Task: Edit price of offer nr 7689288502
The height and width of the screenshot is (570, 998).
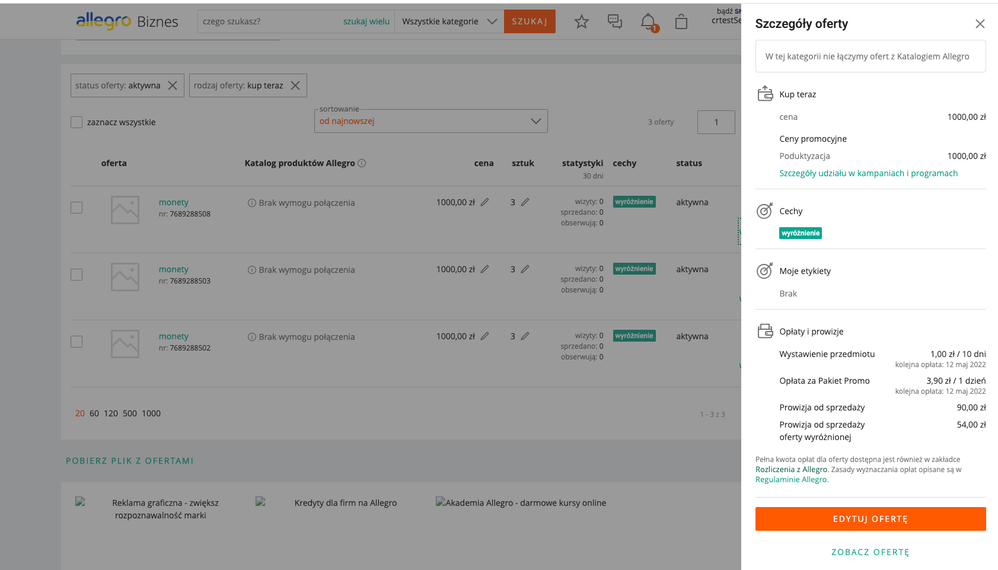Action: click(485, 336)
